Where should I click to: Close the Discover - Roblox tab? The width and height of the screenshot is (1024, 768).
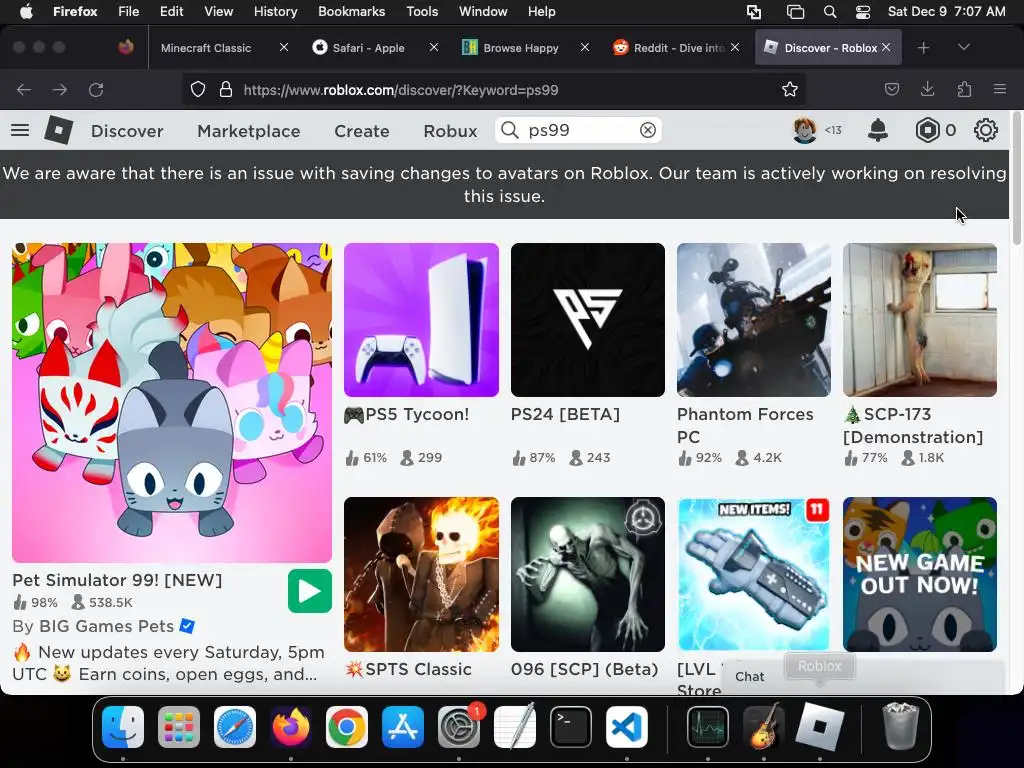point(886,47)
